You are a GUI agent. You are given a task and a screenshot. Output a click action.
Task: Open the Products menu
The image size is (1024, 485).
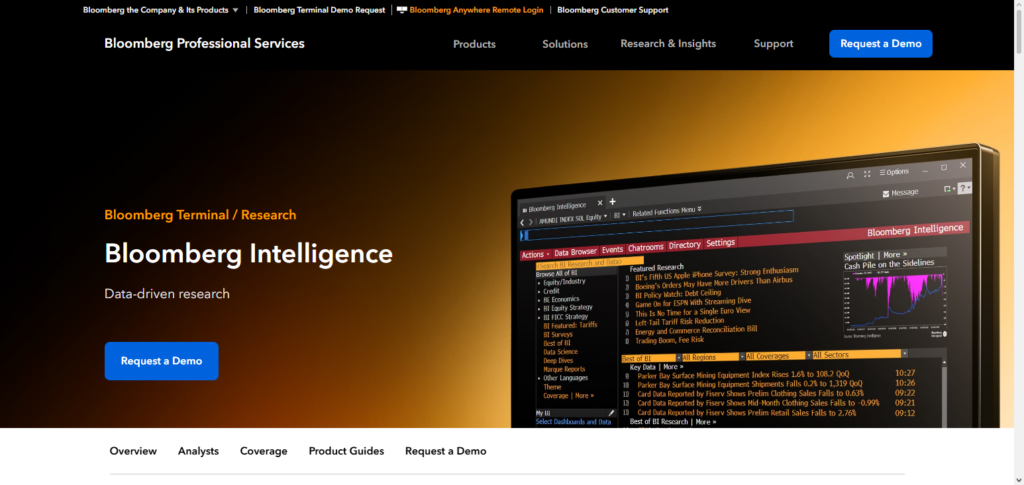pos(474,44)
